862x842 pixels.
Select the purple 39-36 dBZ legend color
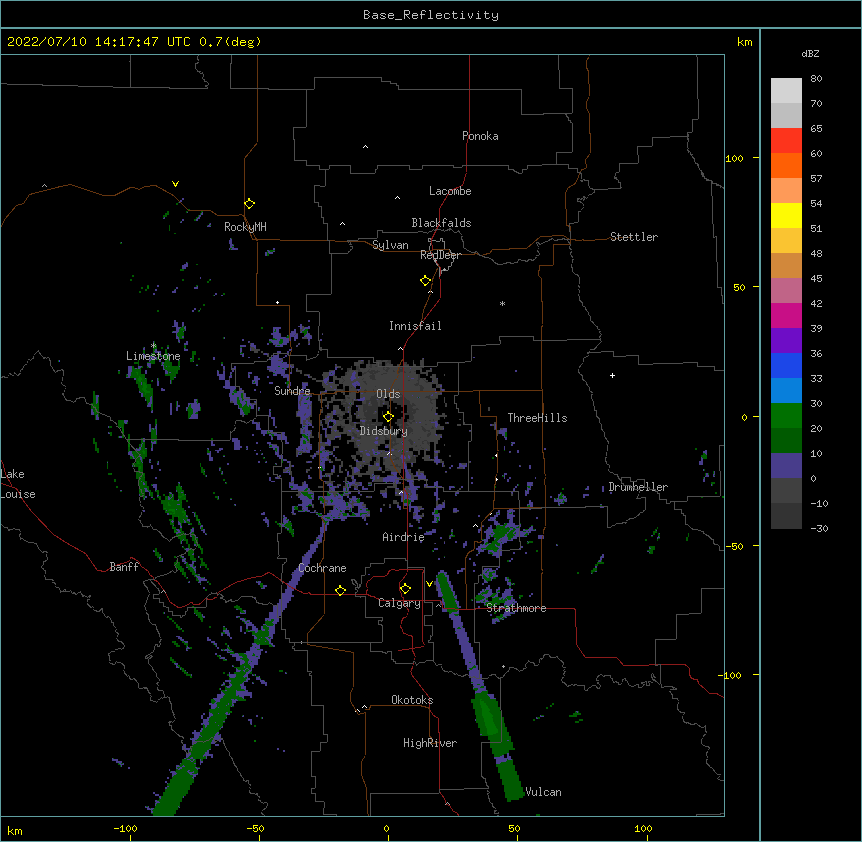point(786,340)
